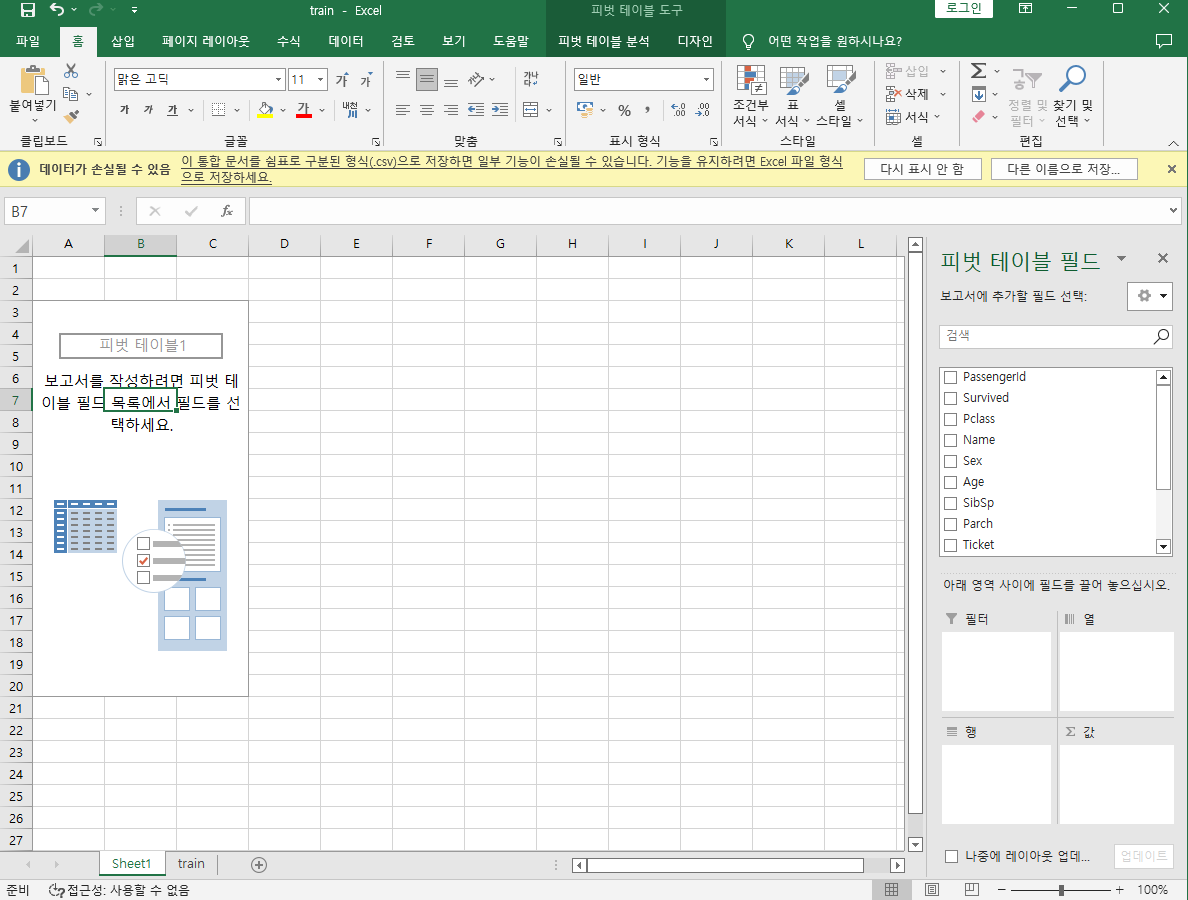Collapse the ribbon with the chevron
Screen dimensions: 1188x900
click(x=1173, y=142)
